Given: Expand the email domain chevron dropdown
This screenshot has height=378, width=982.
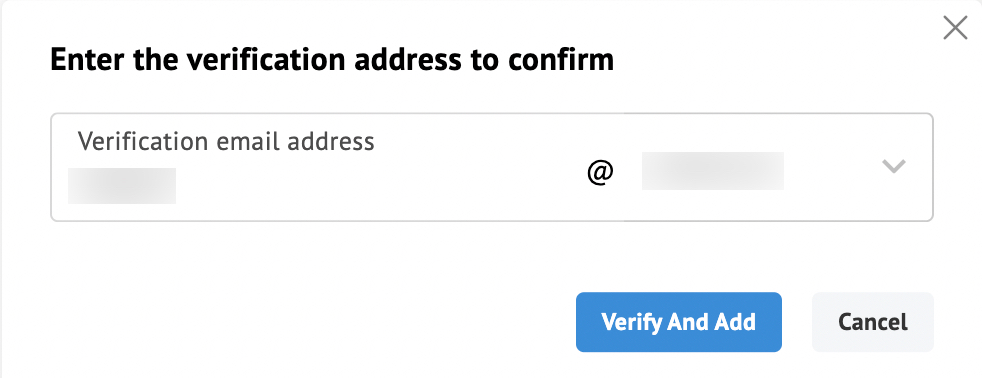Looking at the screenshot, I should [894, 166].
